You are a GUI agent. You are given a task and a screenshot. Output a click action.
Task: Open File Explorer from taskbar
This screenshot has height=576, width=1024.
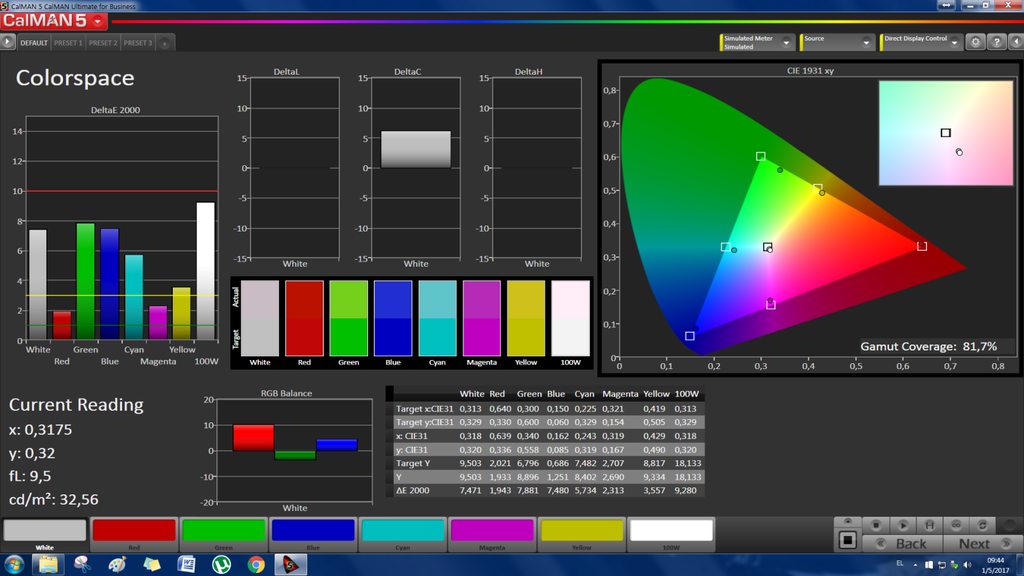click(48, 564)
